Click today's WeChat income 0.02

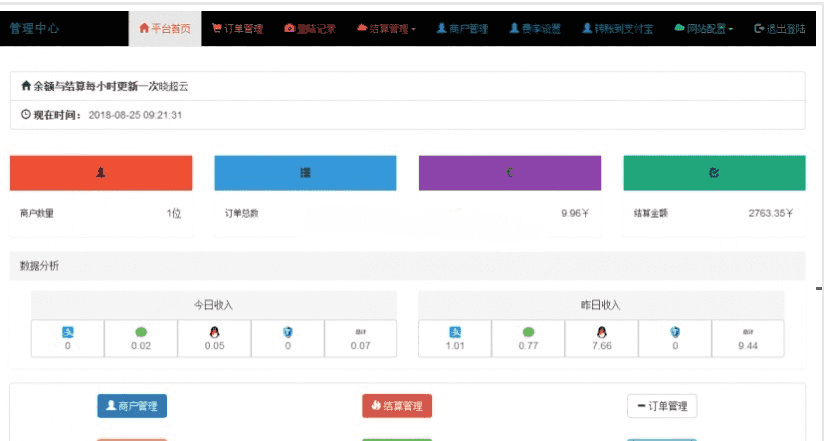[141, 346]
